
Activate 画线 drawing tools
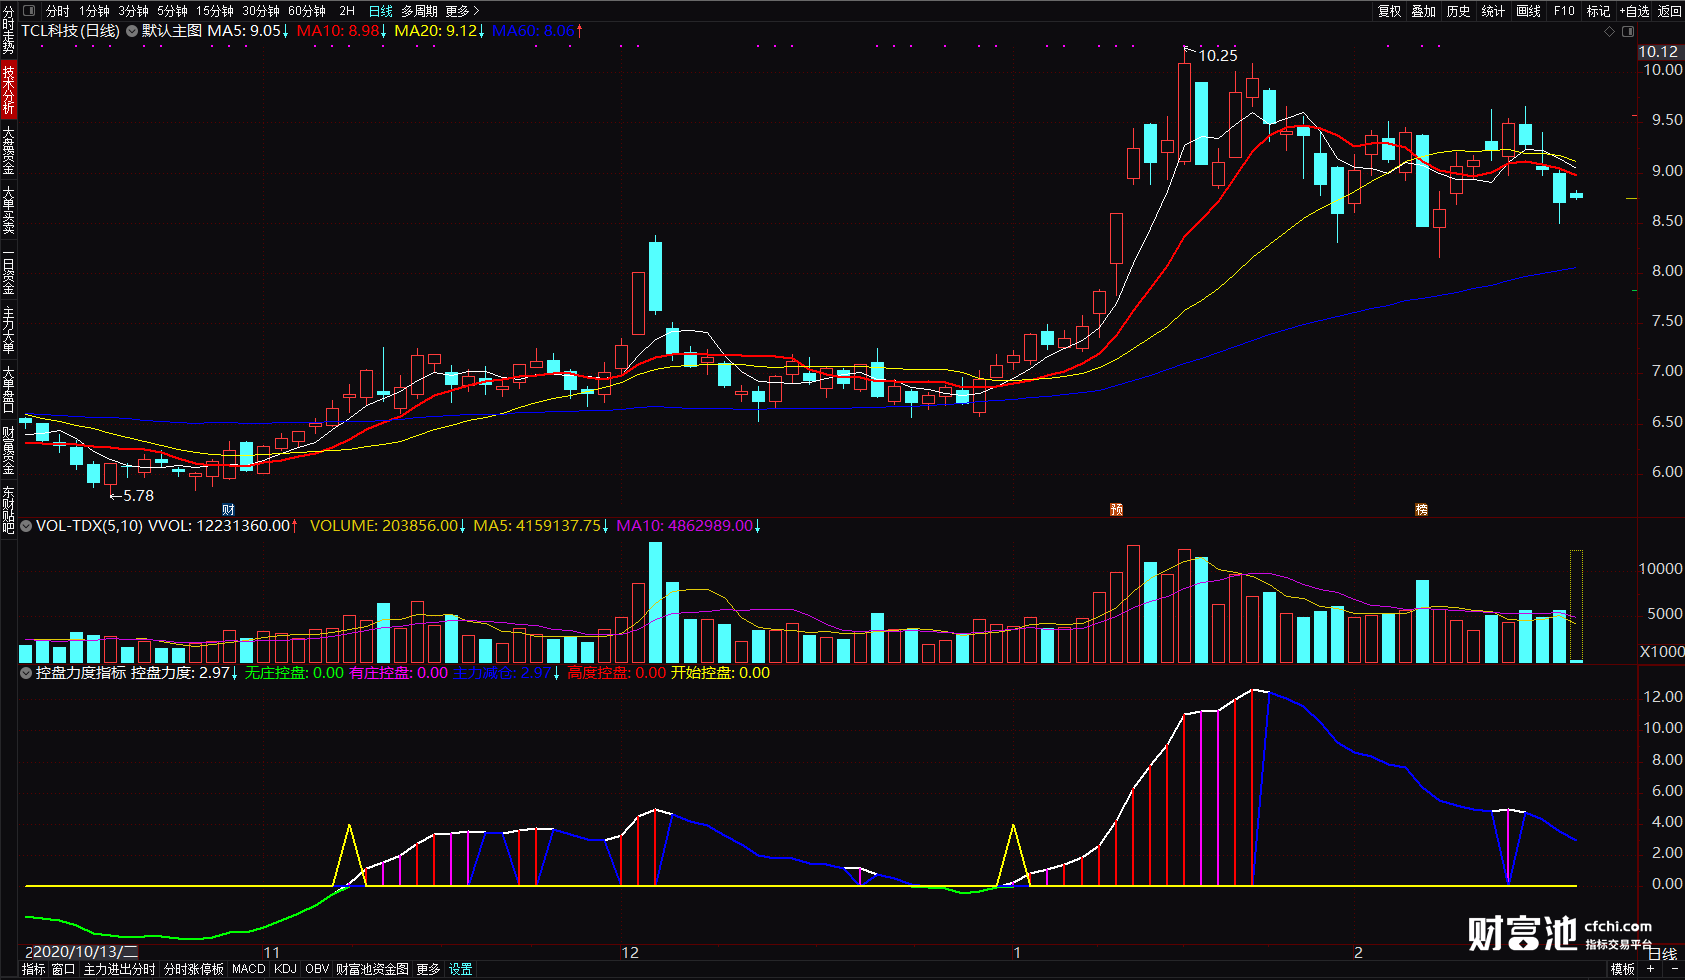(1528, 11)
